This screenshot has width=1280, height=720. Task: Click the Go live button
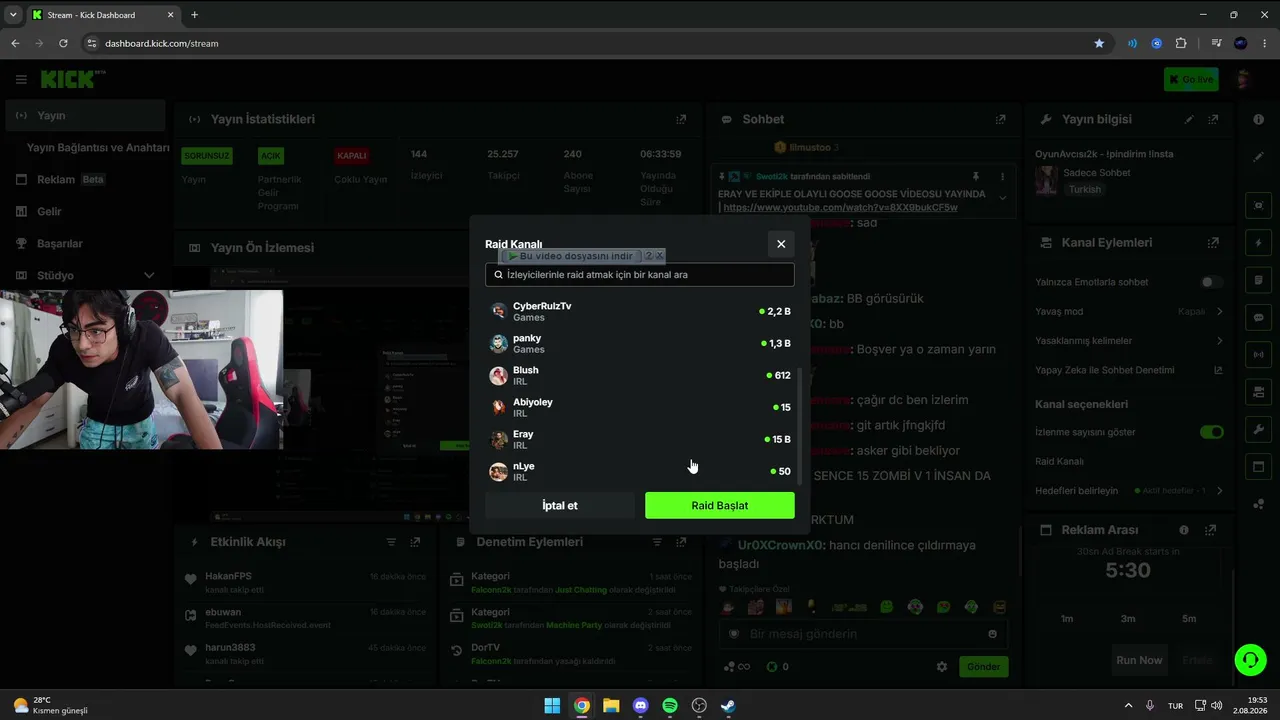tap(1191, 79)
